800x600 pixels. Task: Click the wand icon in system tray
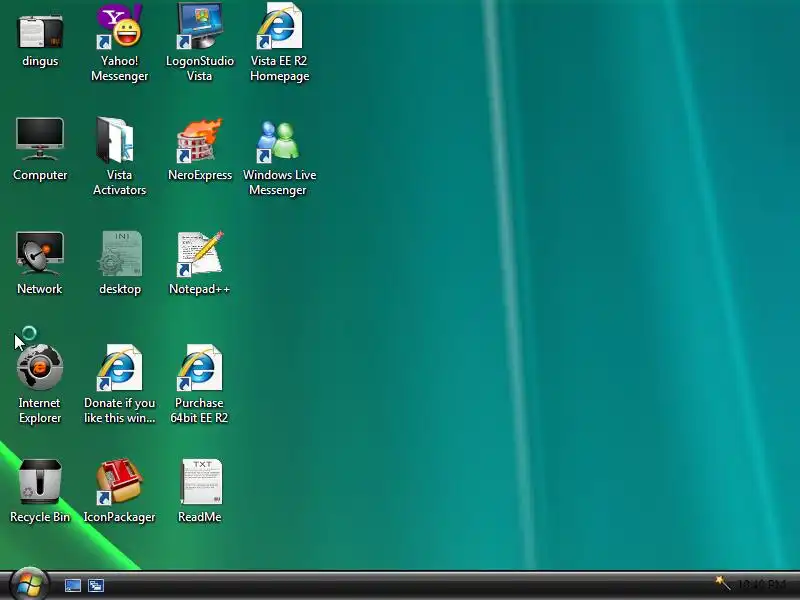[x=722, y=583]
